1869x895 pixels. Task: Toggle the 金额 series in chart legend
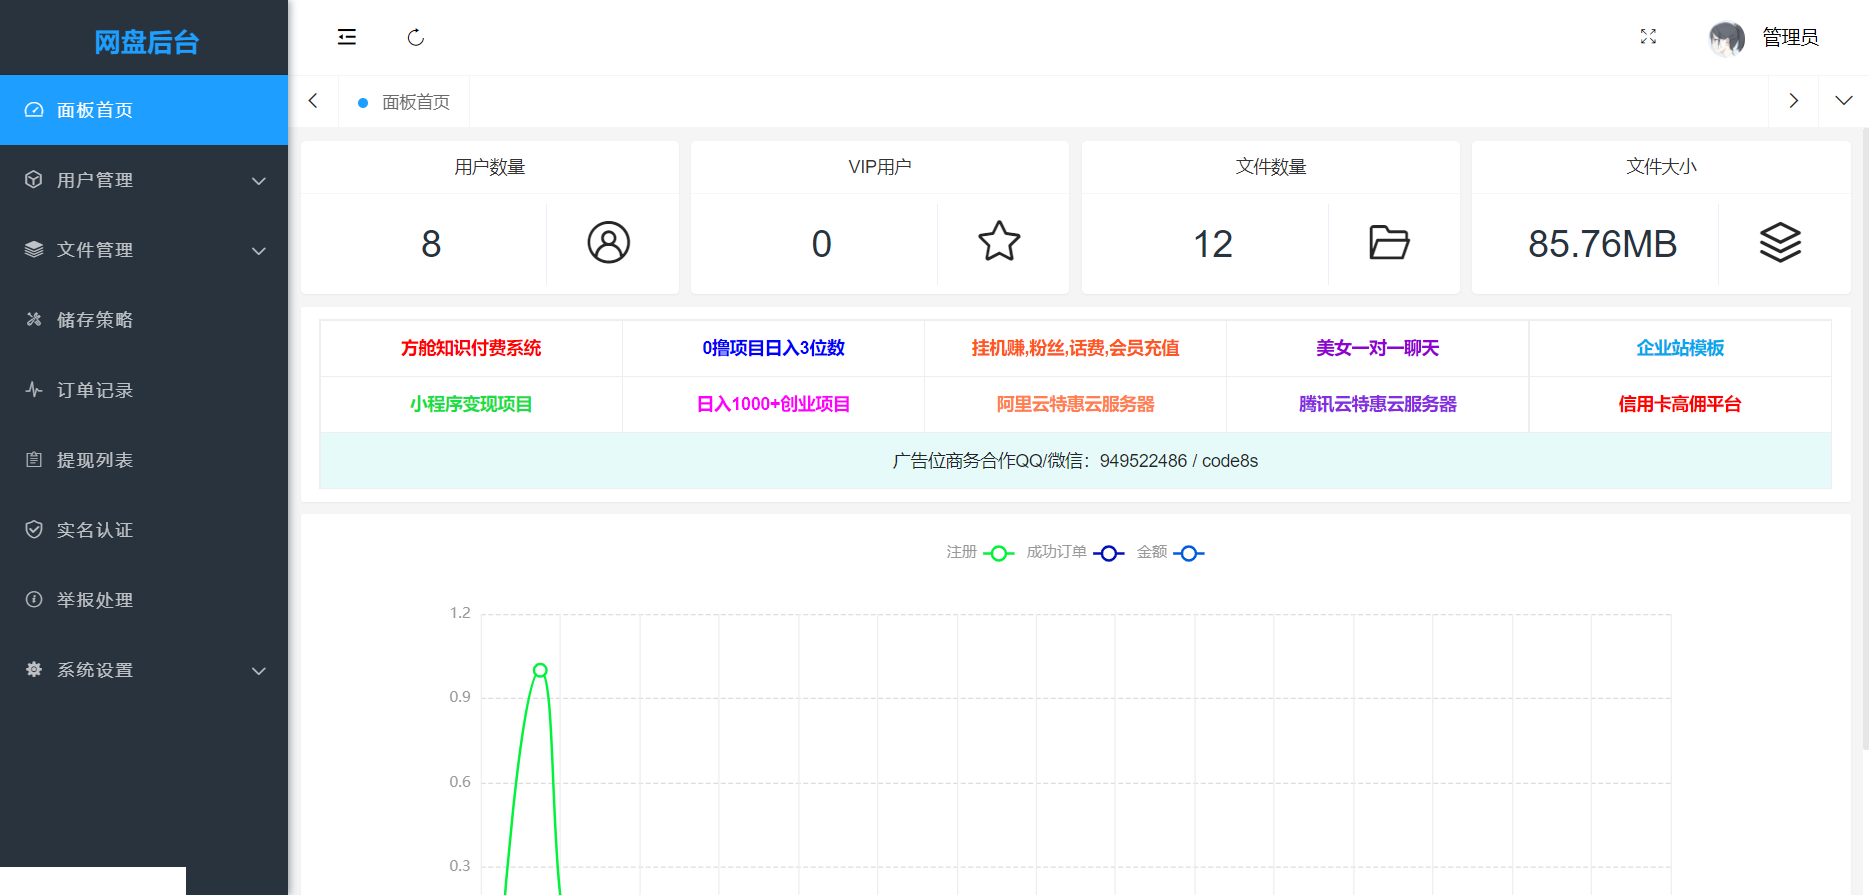1170,552
